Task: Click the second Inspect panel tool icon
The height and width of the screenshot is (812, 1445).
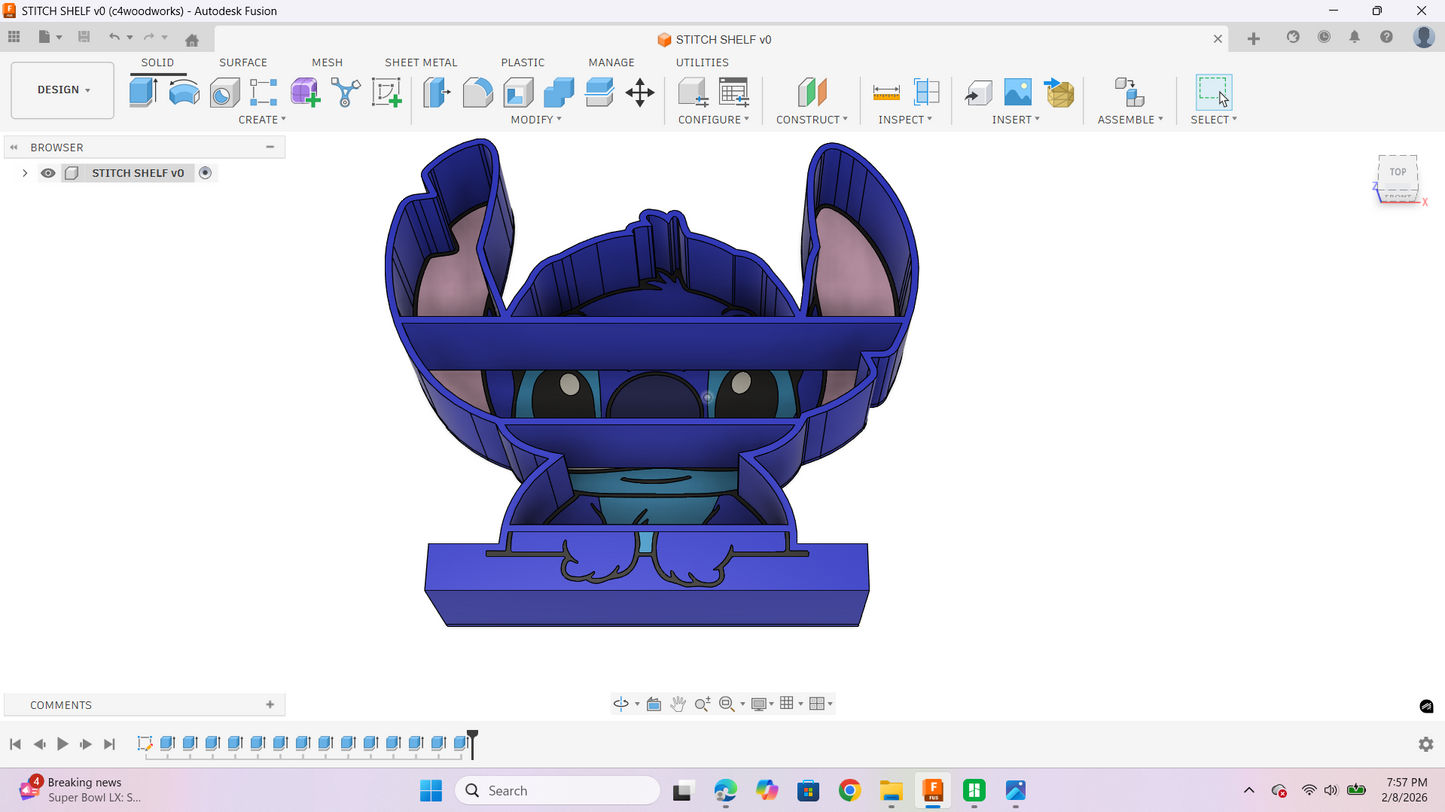Action: [927, 92]
